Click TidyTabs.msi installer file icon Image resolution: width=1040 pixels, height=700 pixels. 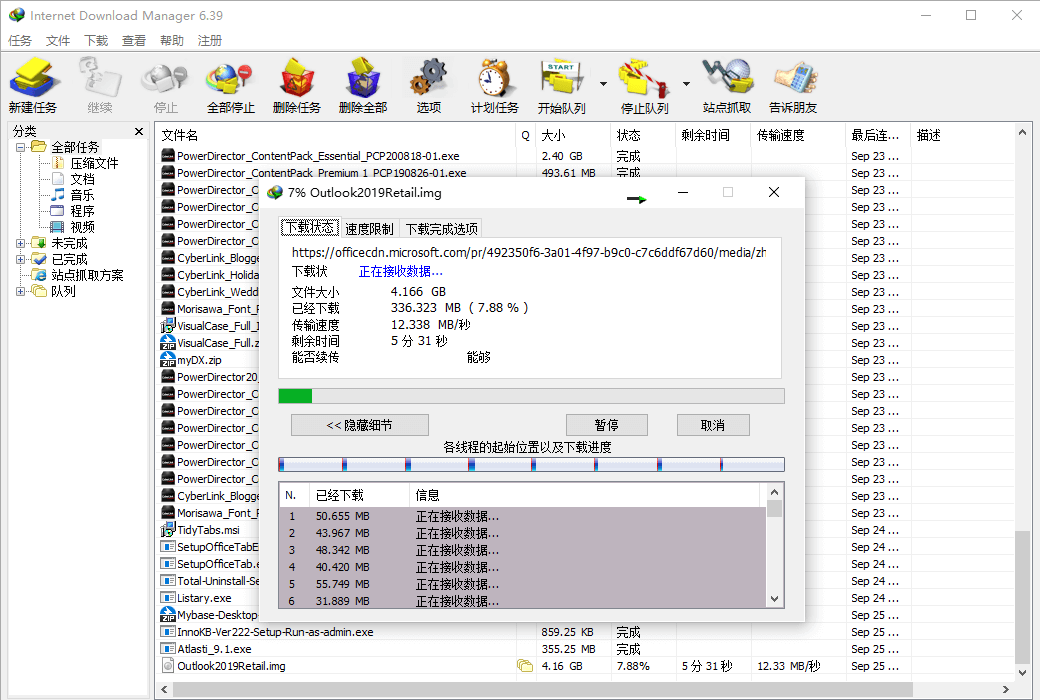168,529
